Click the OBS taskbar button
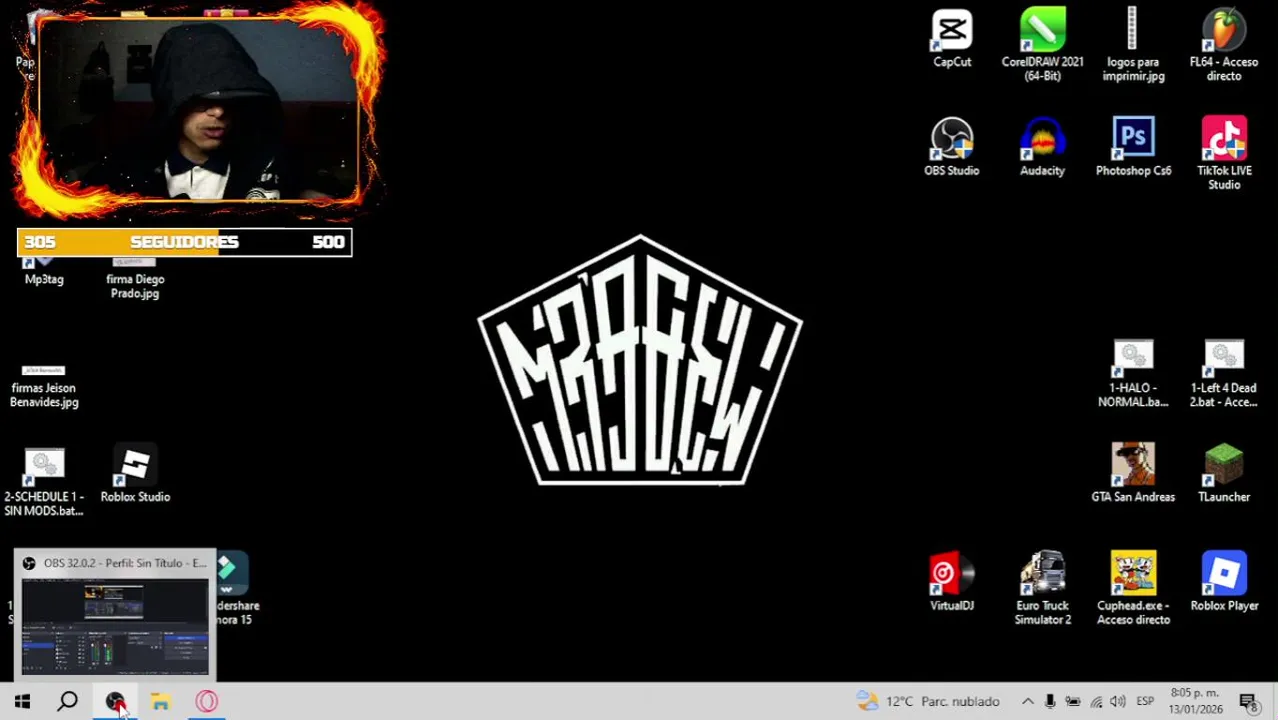This screenshot has height=720, width=1278. [115, 701]
